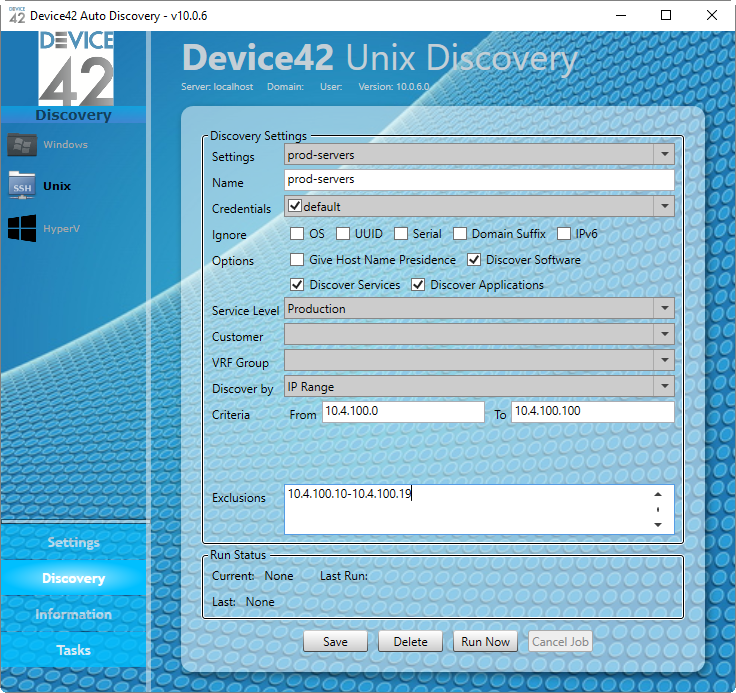
Task: Expand the Customer dropdown
Action: [479, 335]
